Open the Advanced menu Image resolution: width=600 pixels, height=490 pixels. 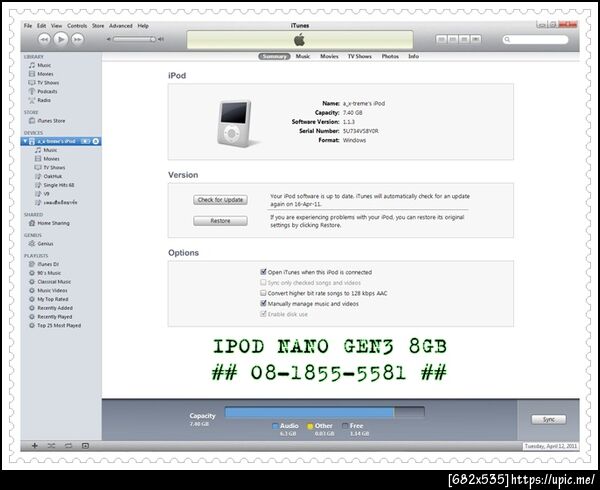(x=121, y=26)
